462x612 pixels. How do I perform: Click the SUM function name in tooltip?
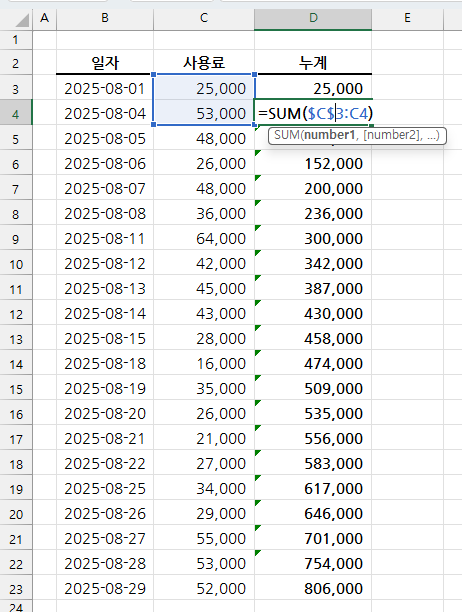[x=287, y=135]
